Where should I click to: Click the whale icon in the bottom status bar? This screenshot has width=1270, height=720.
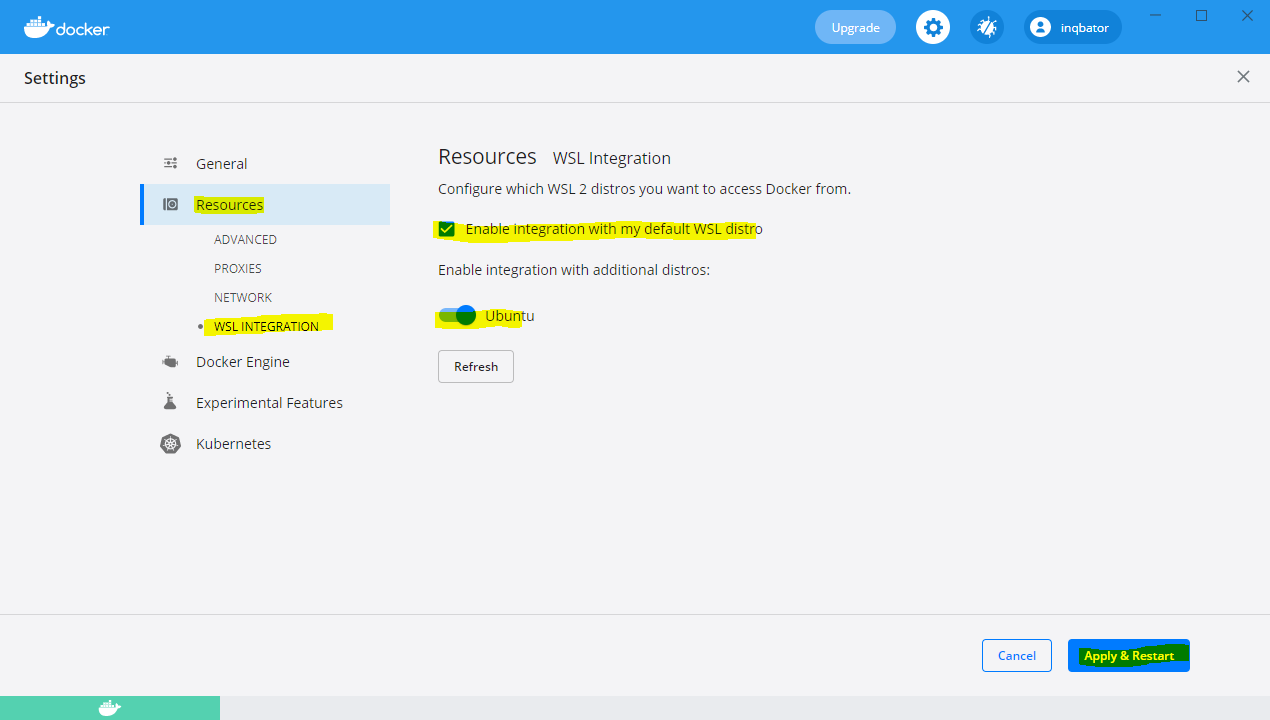[110, 708]
